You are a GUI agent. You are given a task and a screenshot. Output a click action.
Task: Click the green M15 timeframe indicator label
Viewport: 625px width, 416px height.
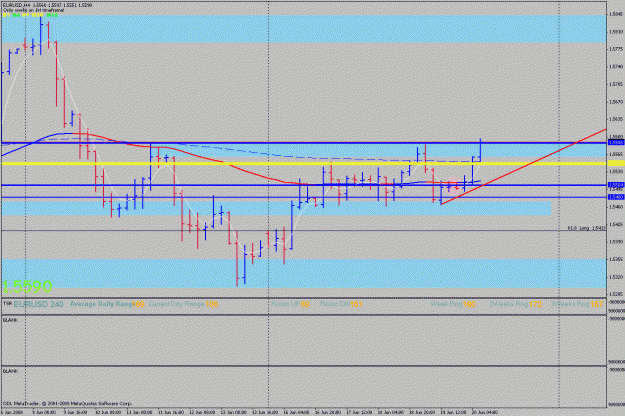pos(52,15)
